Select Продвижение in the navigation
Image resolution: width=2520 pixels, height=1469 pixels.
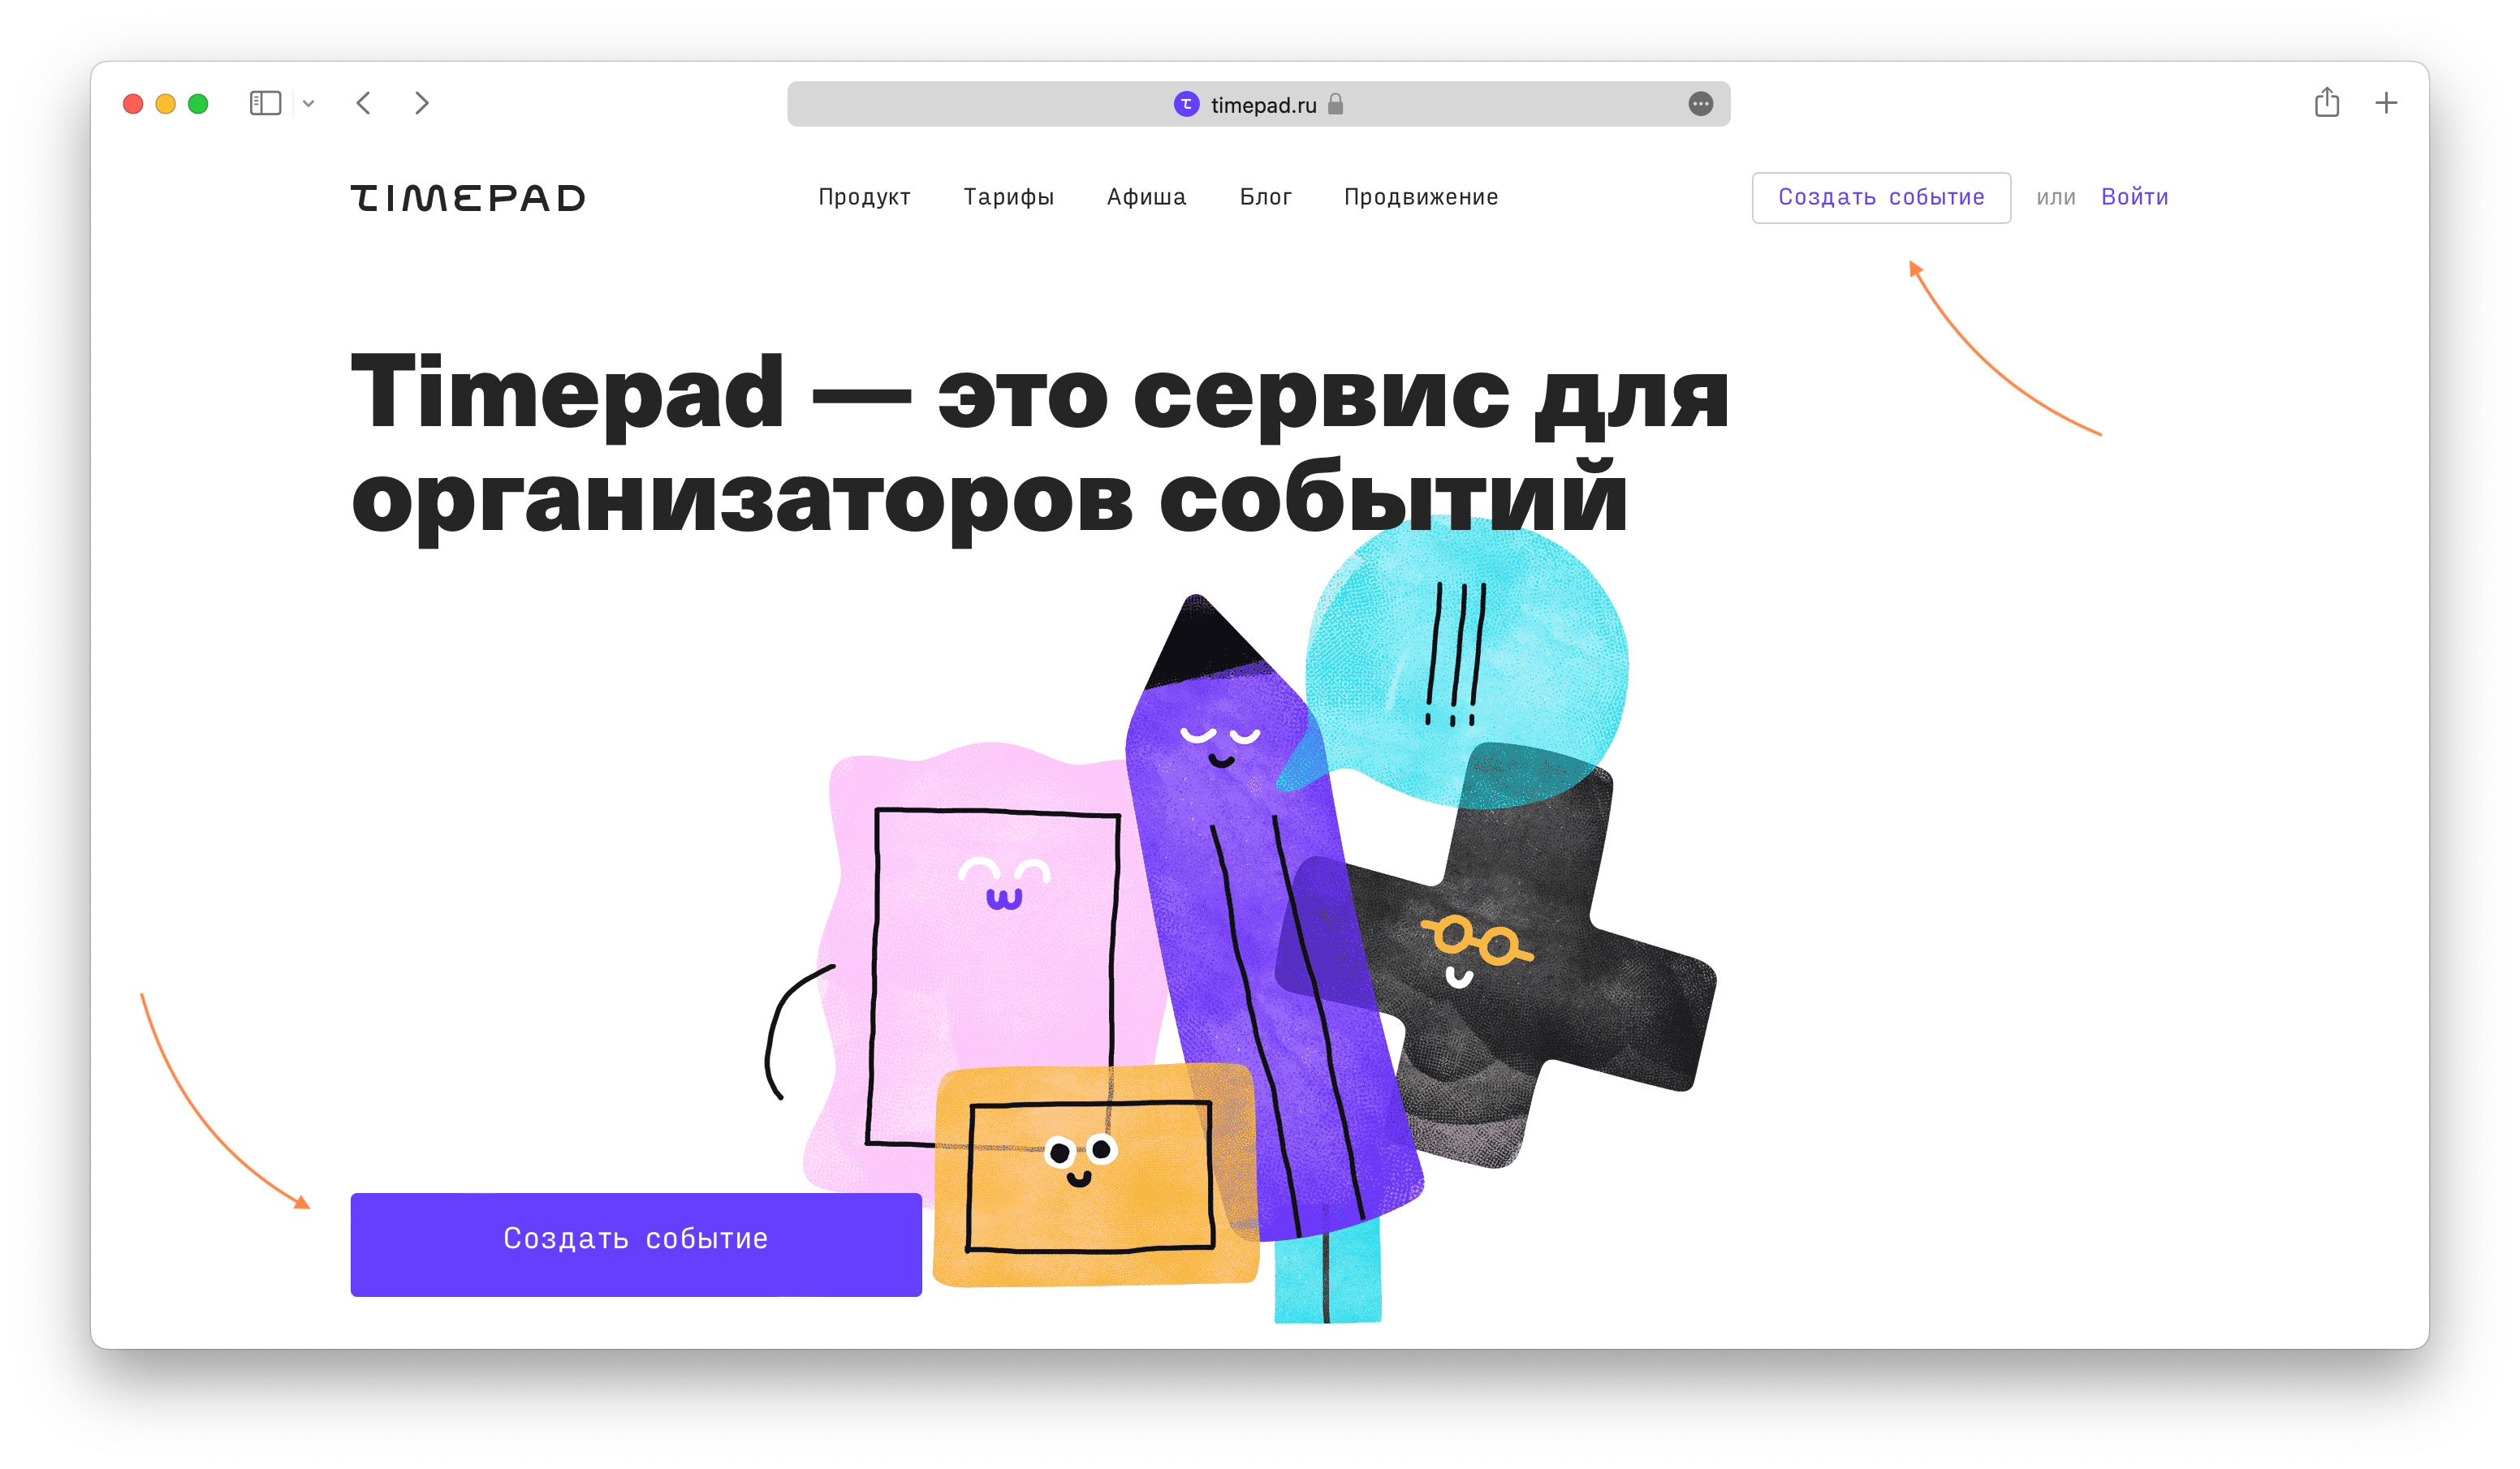(1420, 197)
